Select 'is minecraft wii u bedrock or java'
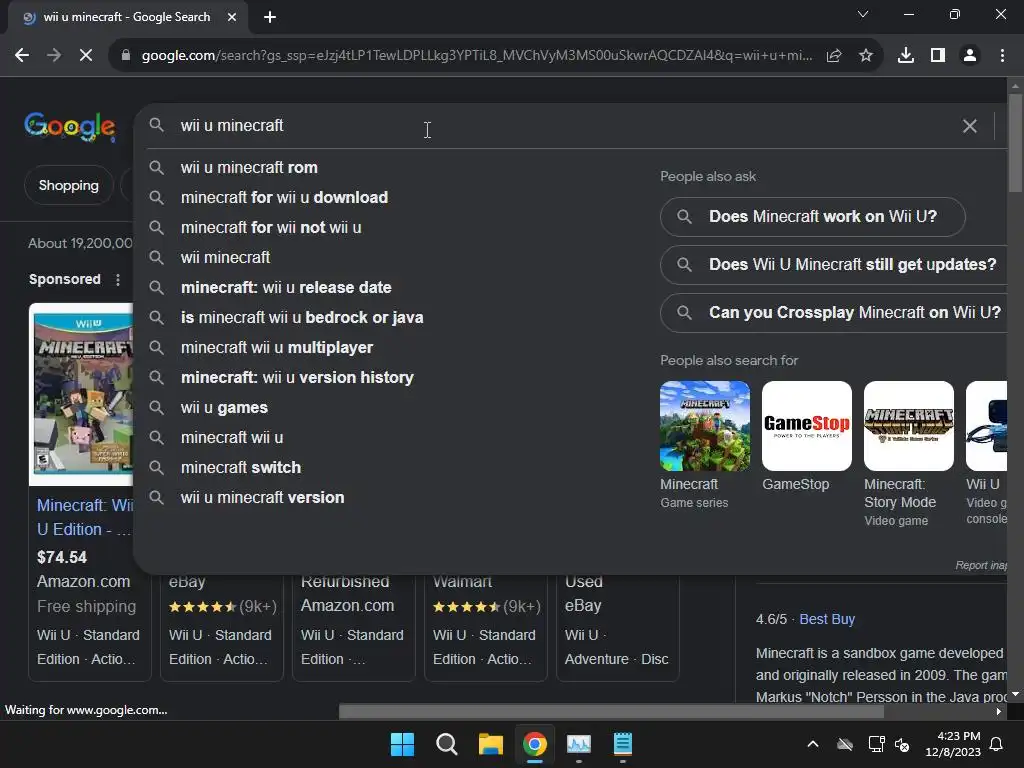The image size is (1024, 768). click(302, 318)
